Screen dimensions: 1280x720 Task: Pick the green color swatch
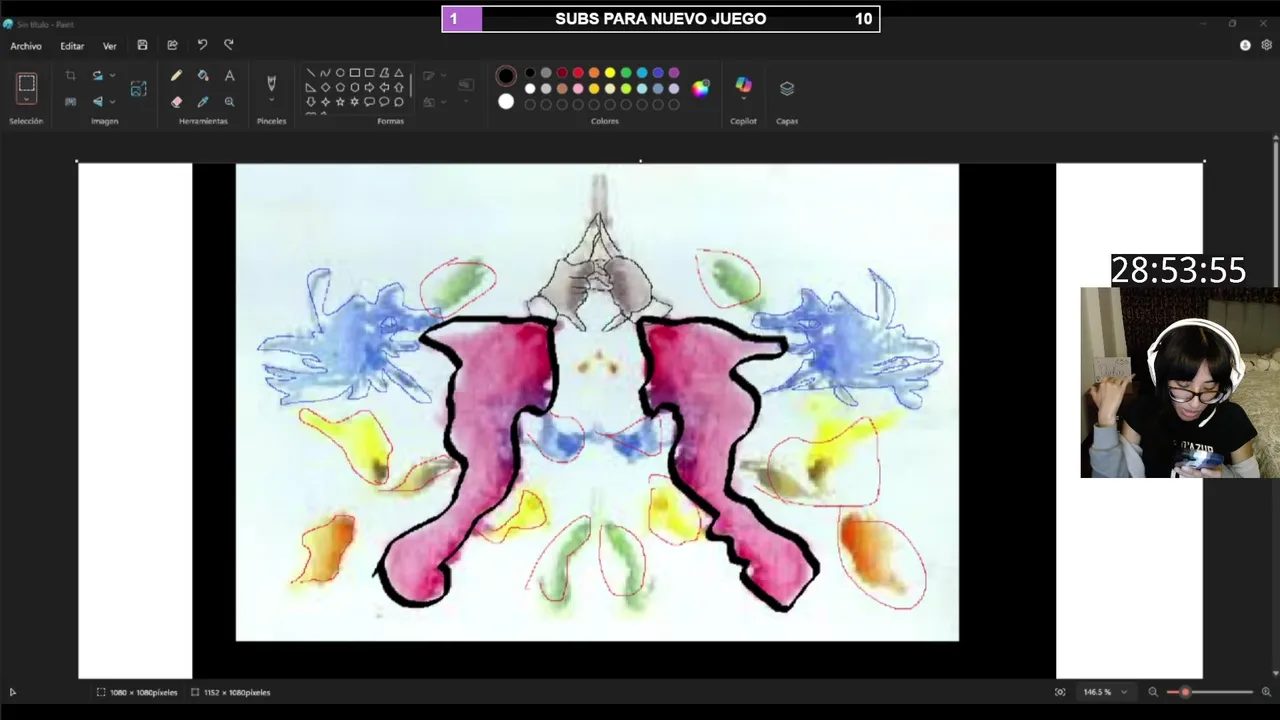click(x=626, y=73)
